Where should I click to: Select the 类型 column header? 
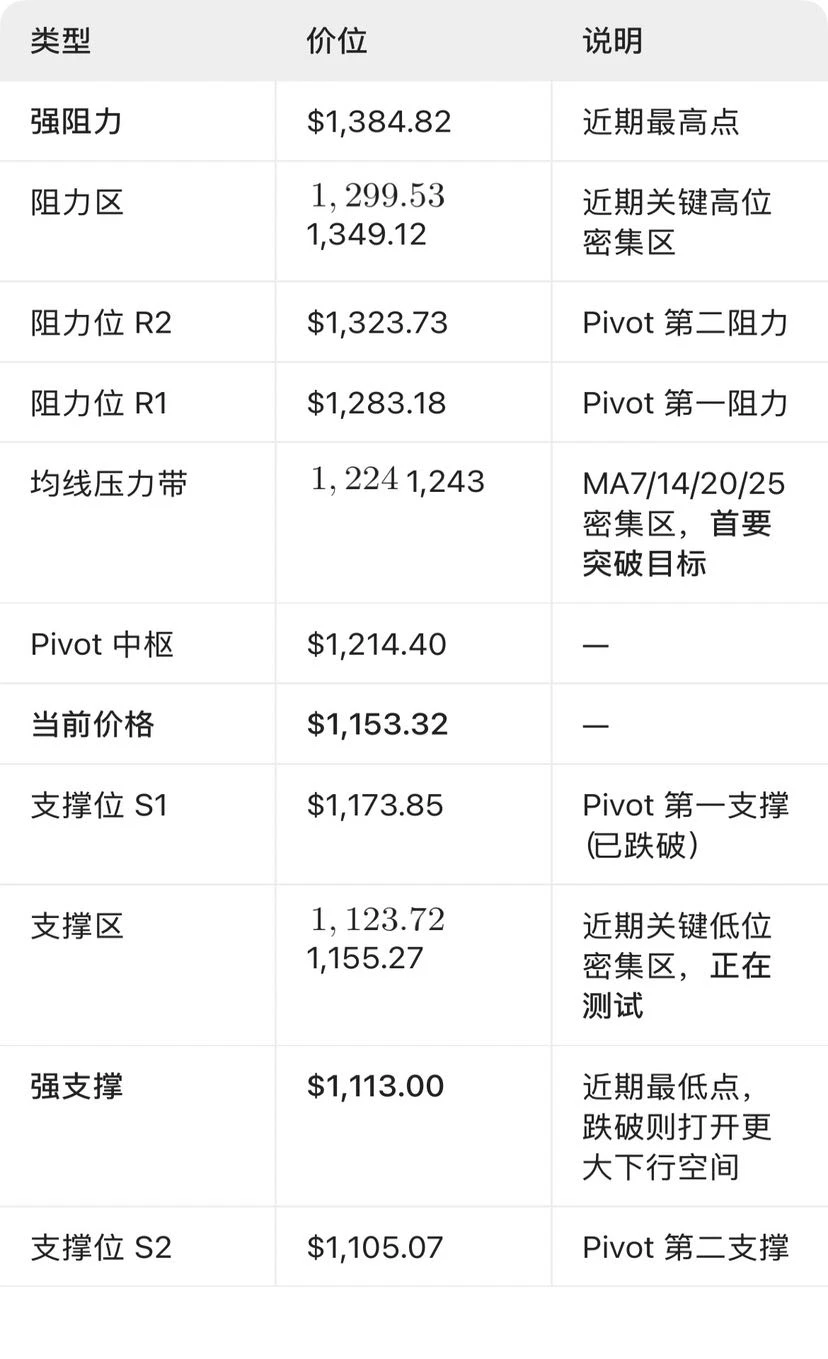(60, 41)
